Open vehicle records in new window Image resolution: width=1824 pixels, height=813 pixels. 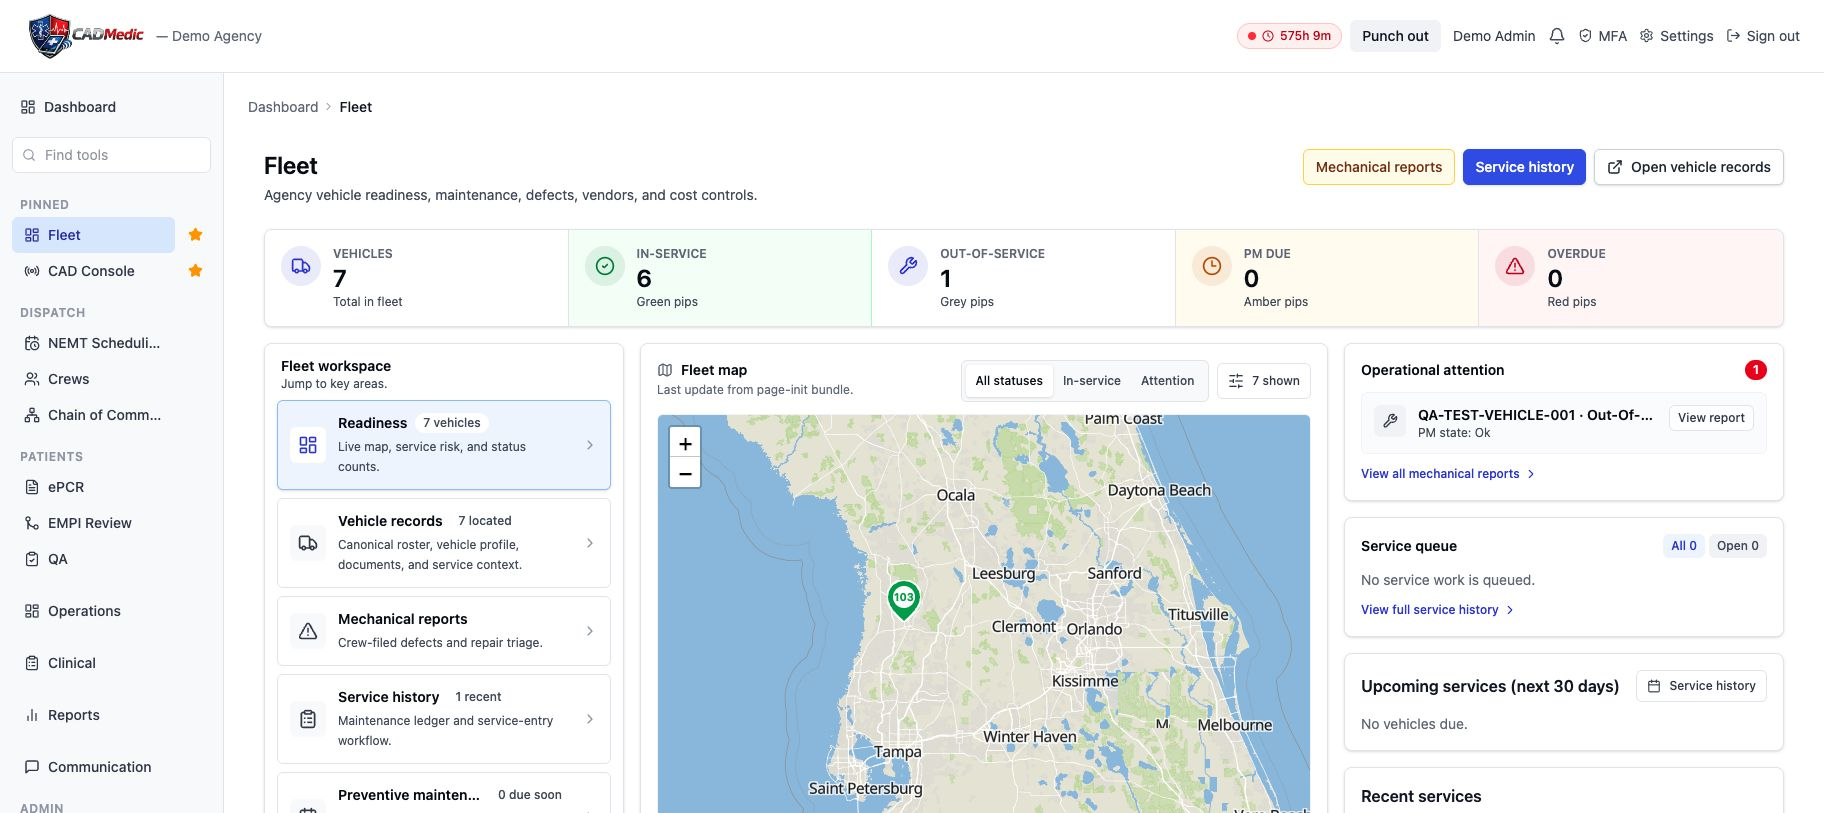click(1689, 167)
